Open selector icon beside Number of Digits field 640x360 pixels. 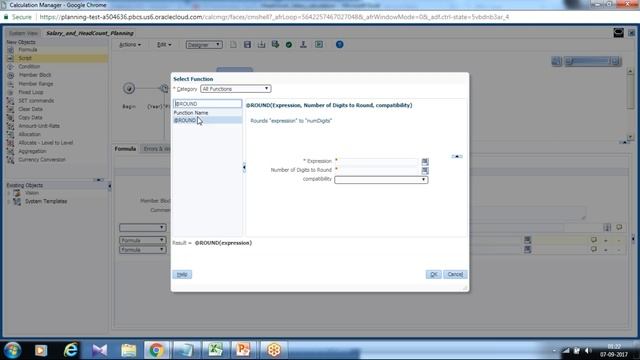click(425, 171)
